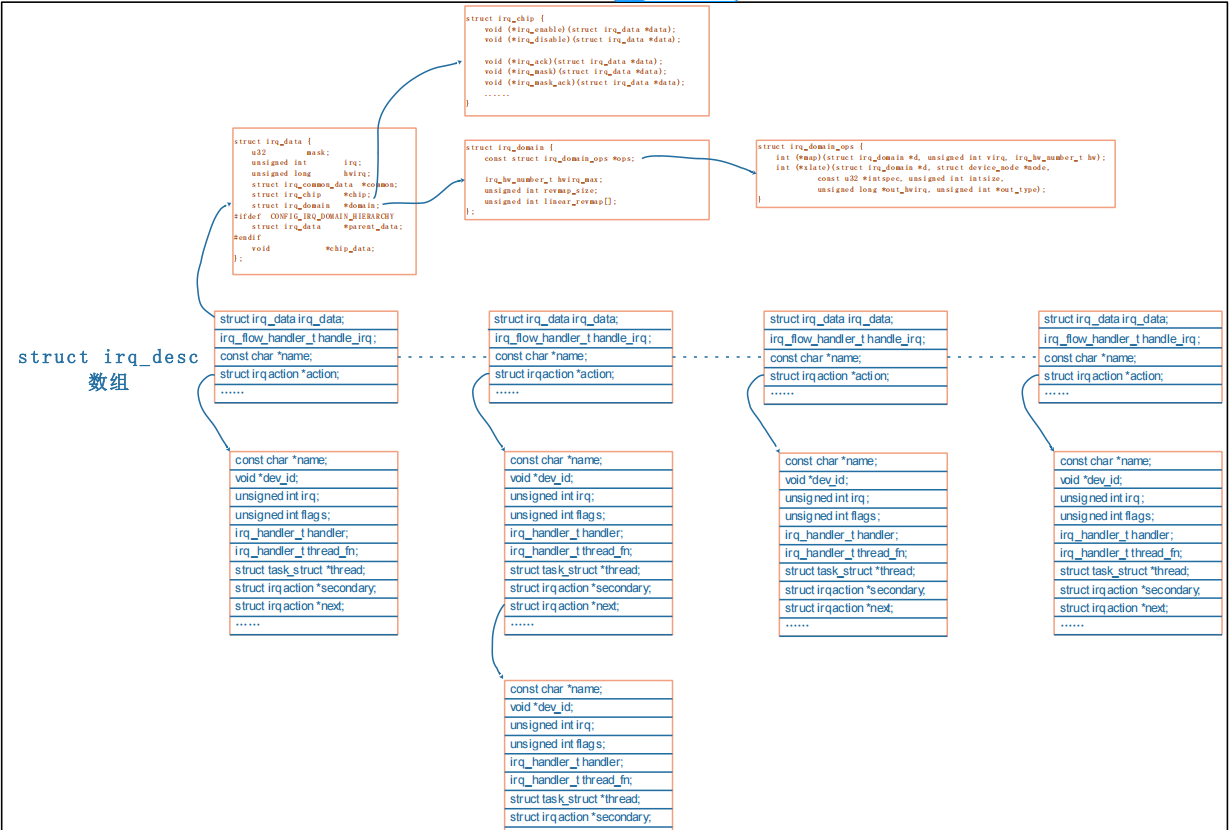Click 'irq_flow_handler_t handle_irq;' in rightmost irq_desc table
Viewport: 1232px width, 830px height.
pyautogui.click(x=1131, y=339)
